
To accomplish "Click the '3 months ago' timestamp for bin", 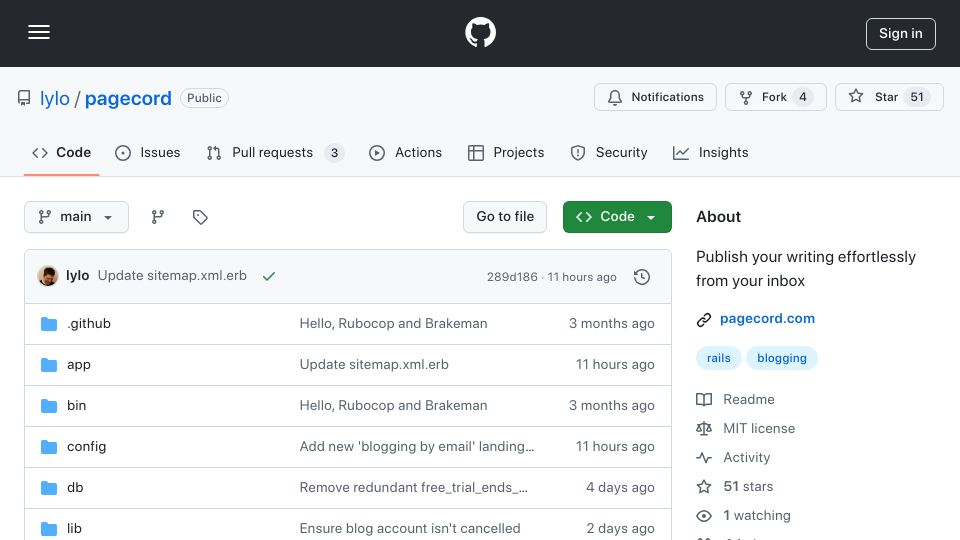I will pyautogui.click(x=612, y=405).
